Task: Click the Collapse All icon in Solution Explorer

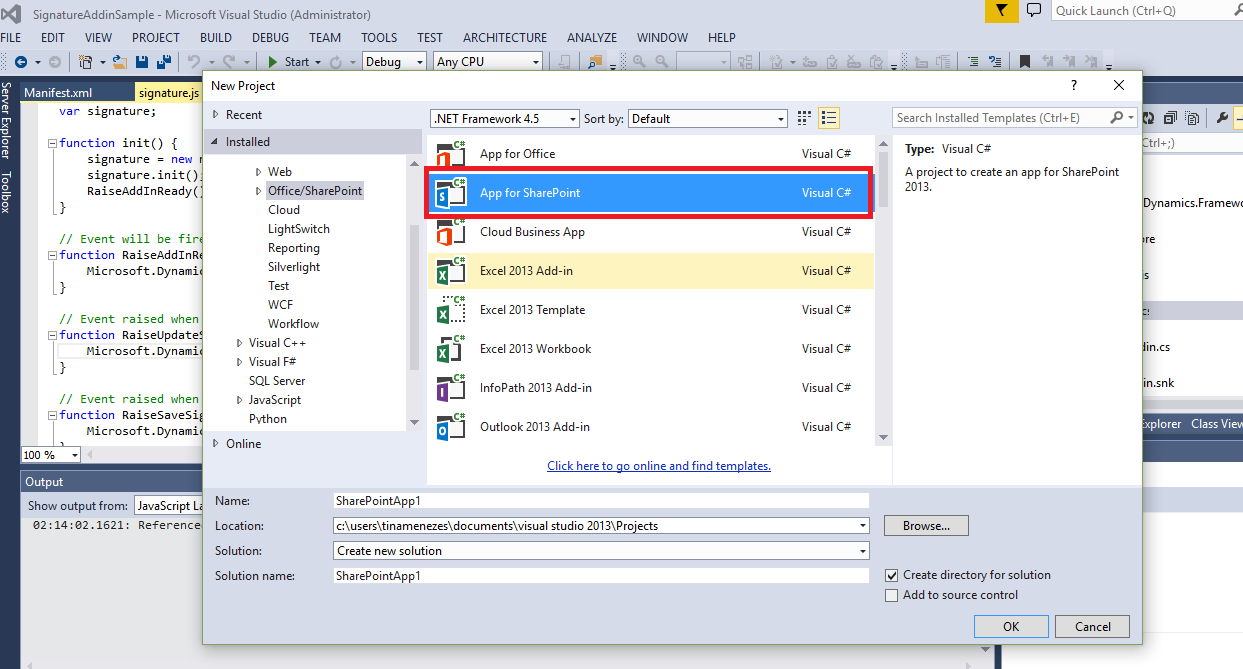Action: [1173, 118]
